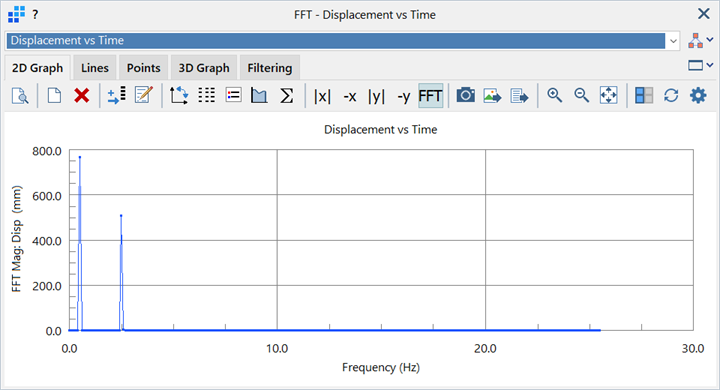The image size is (720, 390).
Task: Click the add data series icon
Action: pos(116,96)
